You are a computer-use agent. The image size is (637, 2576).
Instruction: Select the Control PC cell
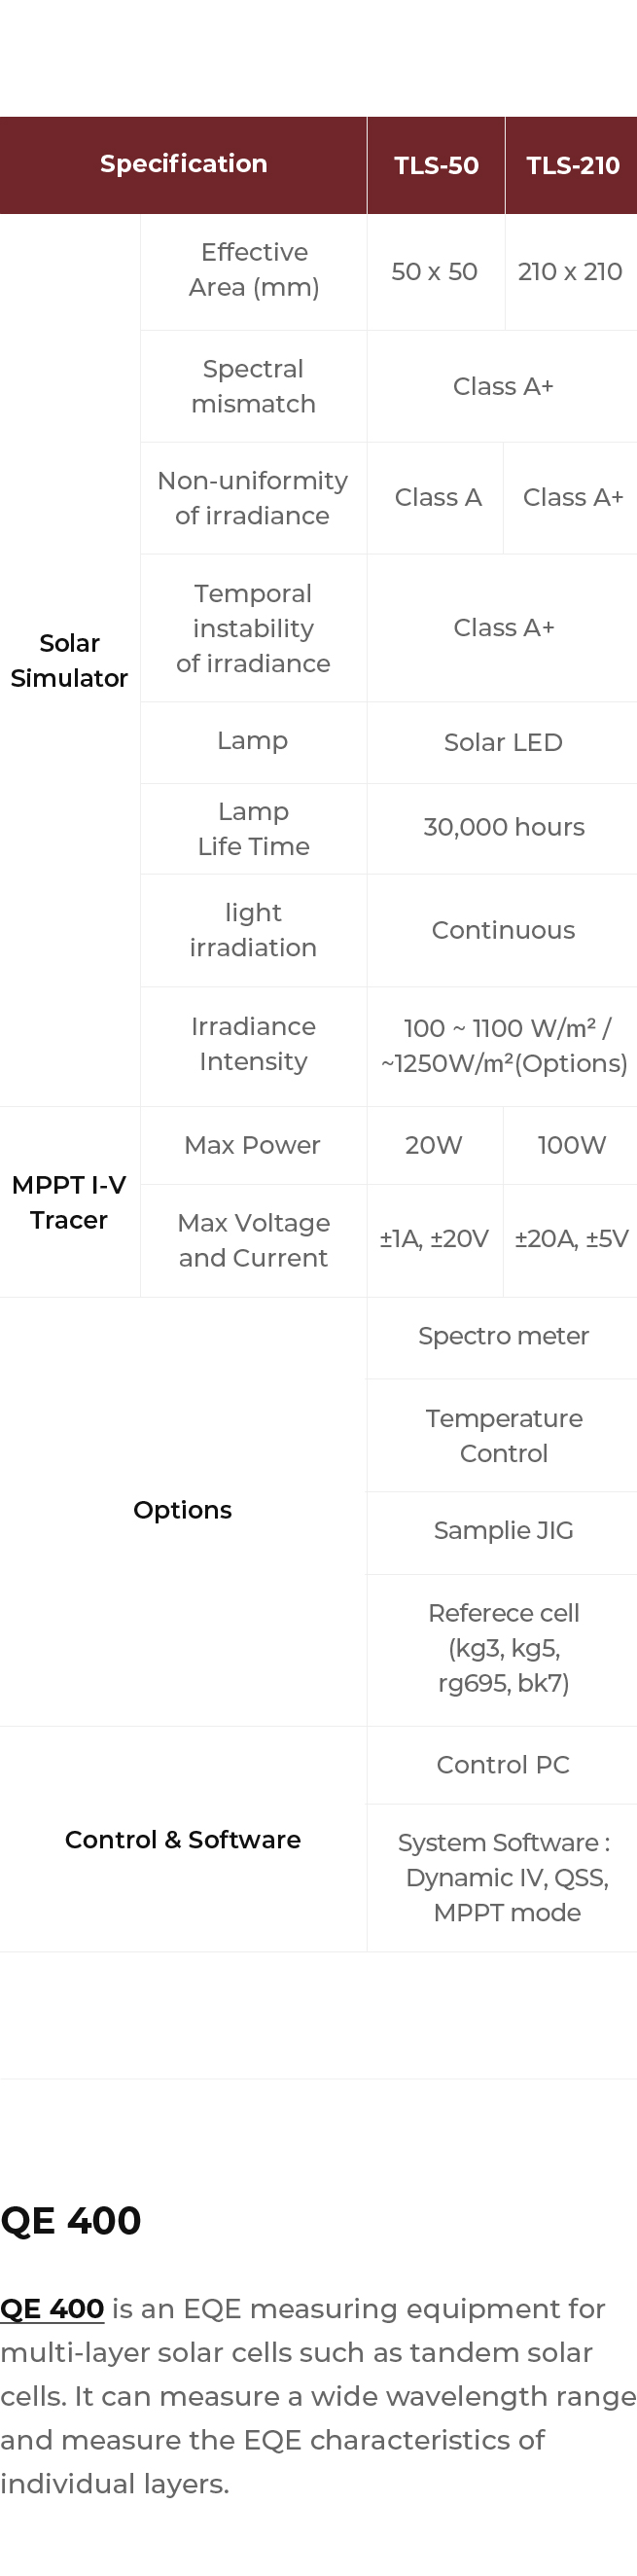(x=503, y=1765)
